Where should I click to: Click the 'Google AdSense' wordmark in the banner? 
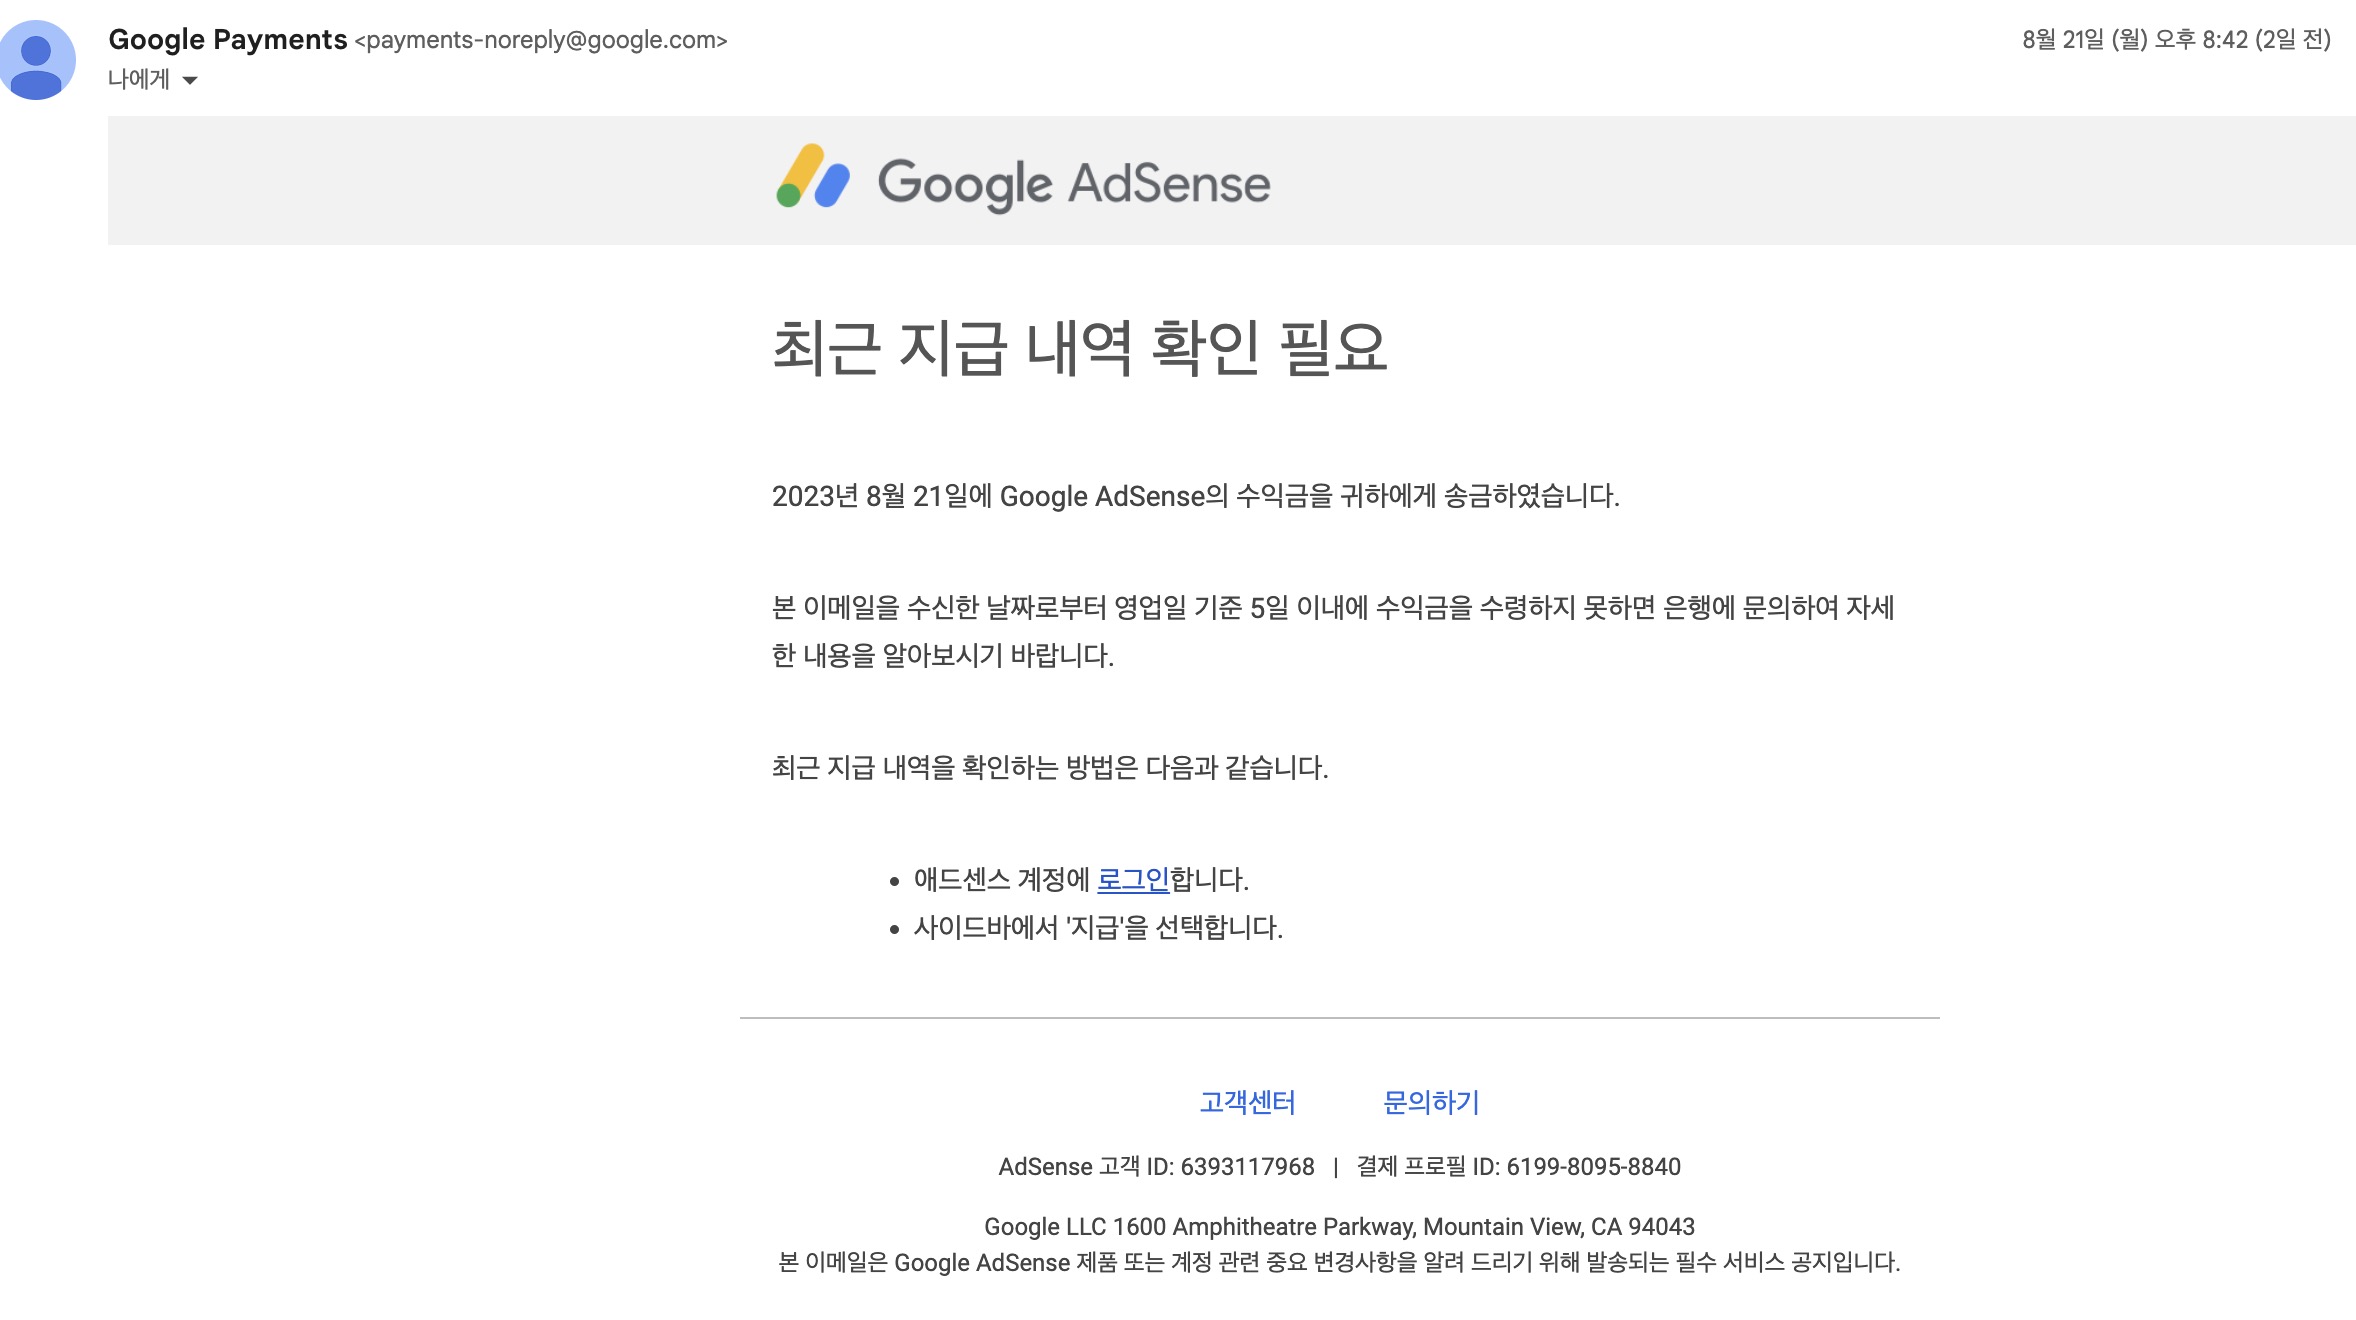pyautogui.click(x=1073, y=183)
